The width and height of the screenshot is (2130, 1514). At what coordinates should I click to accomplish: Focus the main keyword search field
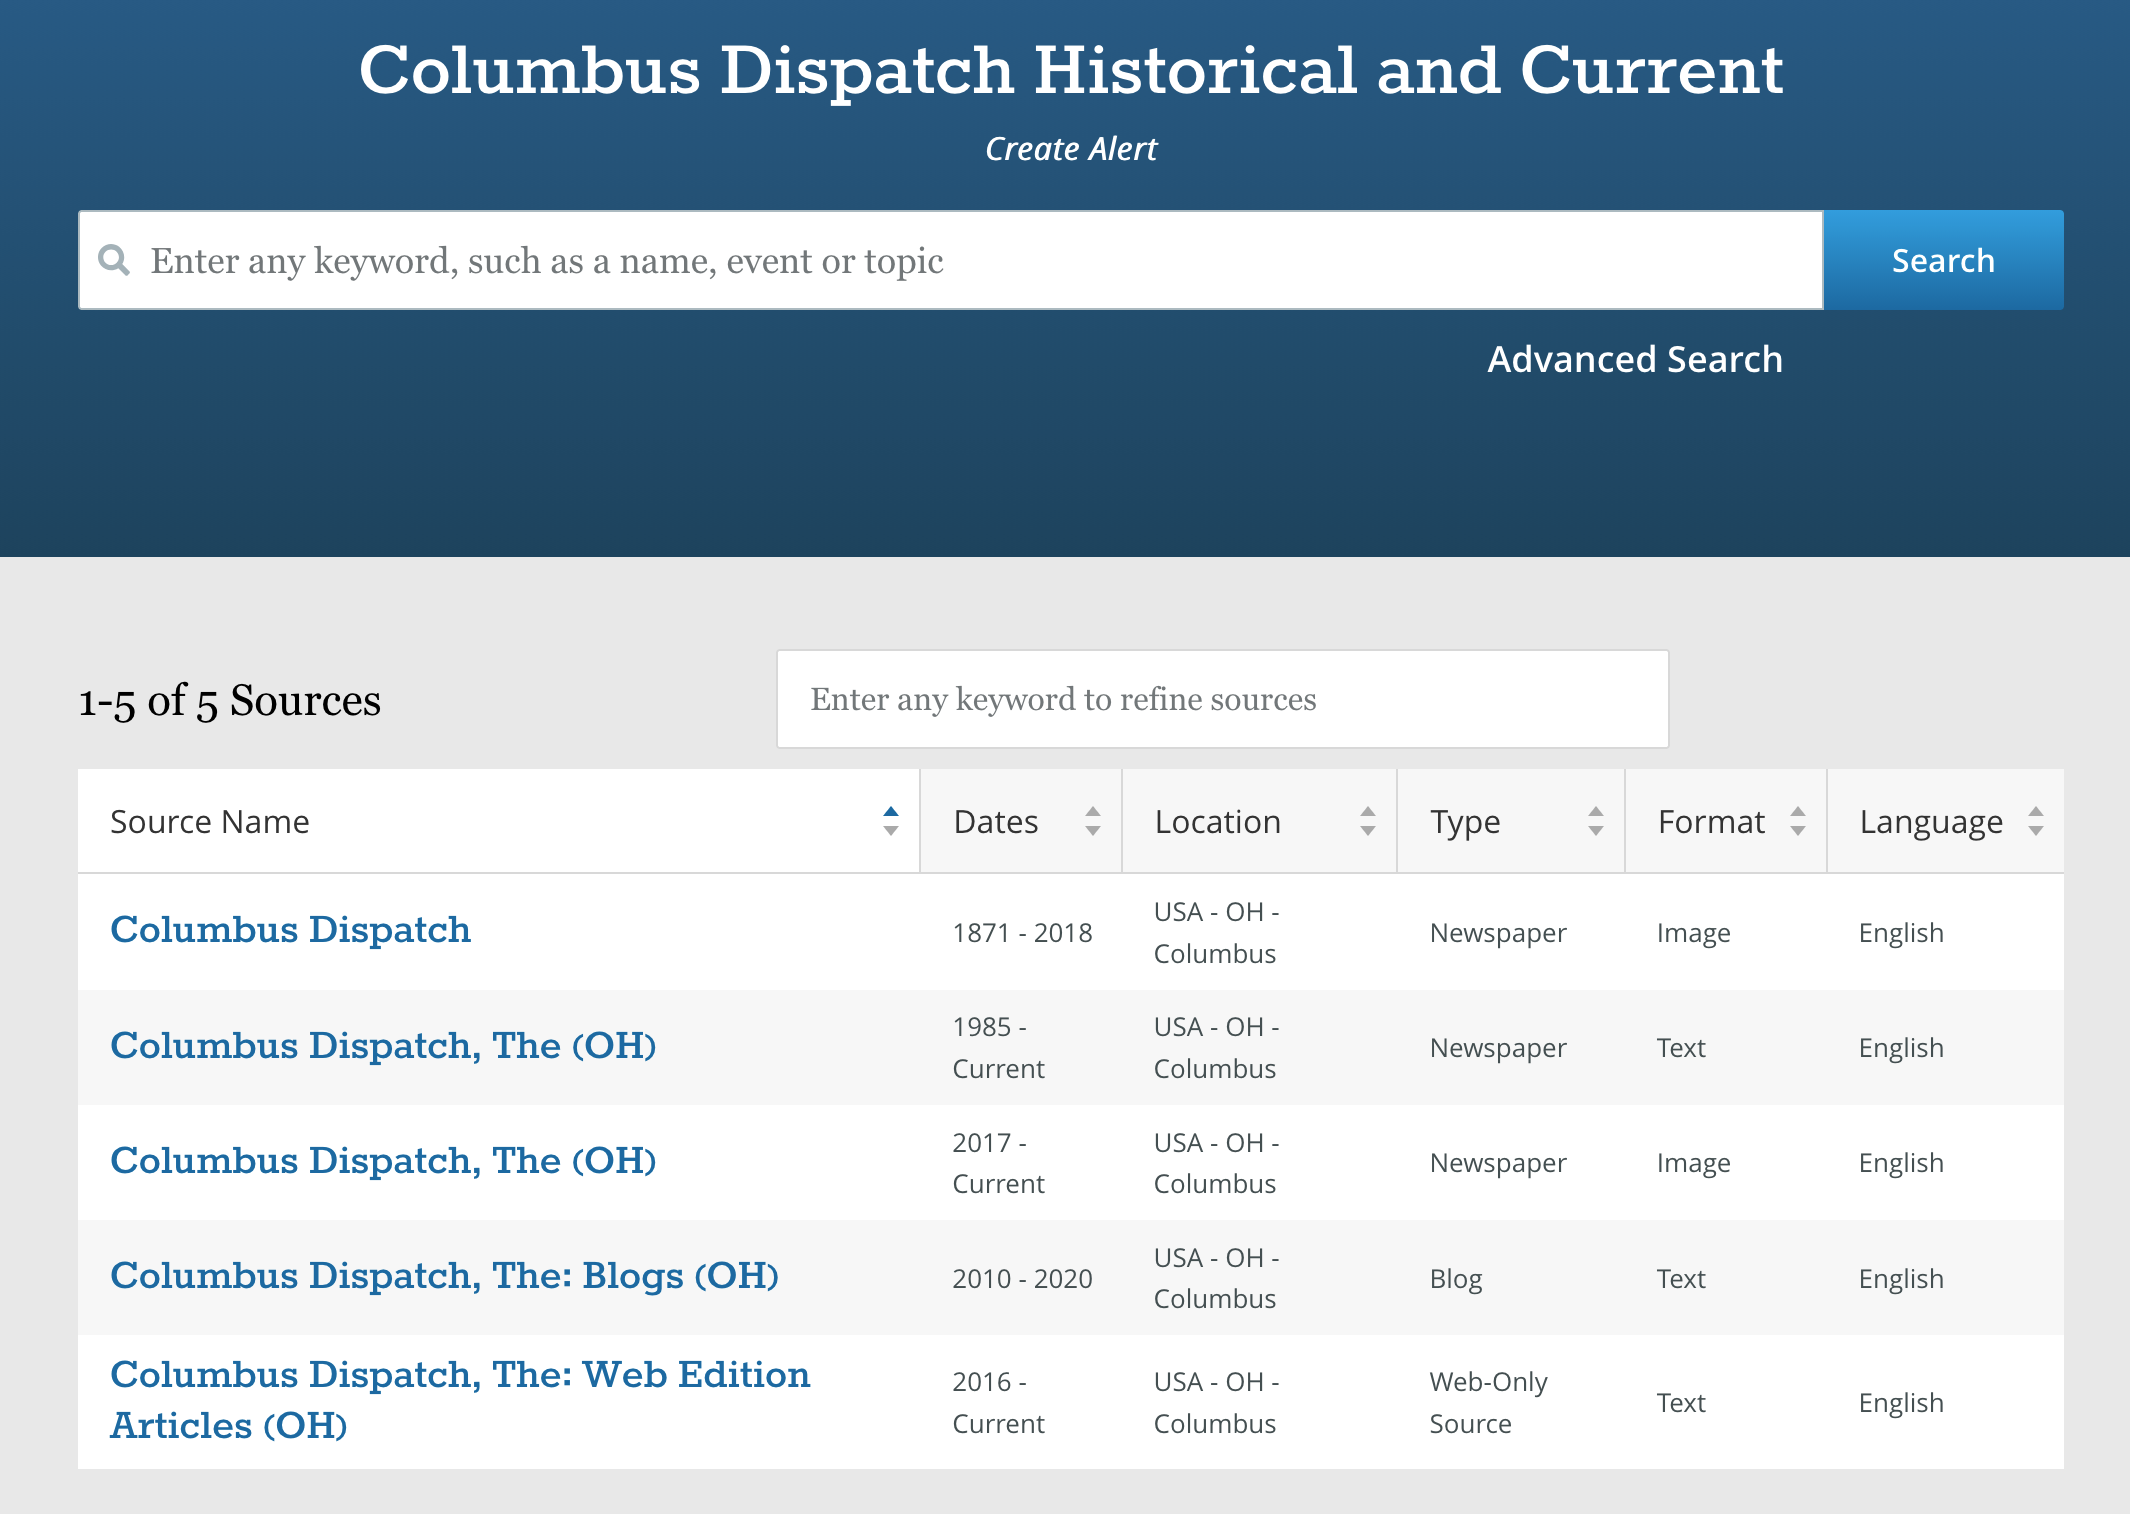[x=950, y=260]
